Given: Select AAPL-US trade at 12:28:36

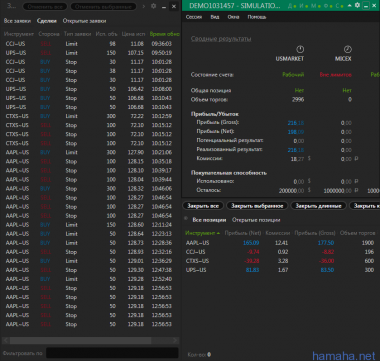Looking at the screenshot, I should pos(90,243).
